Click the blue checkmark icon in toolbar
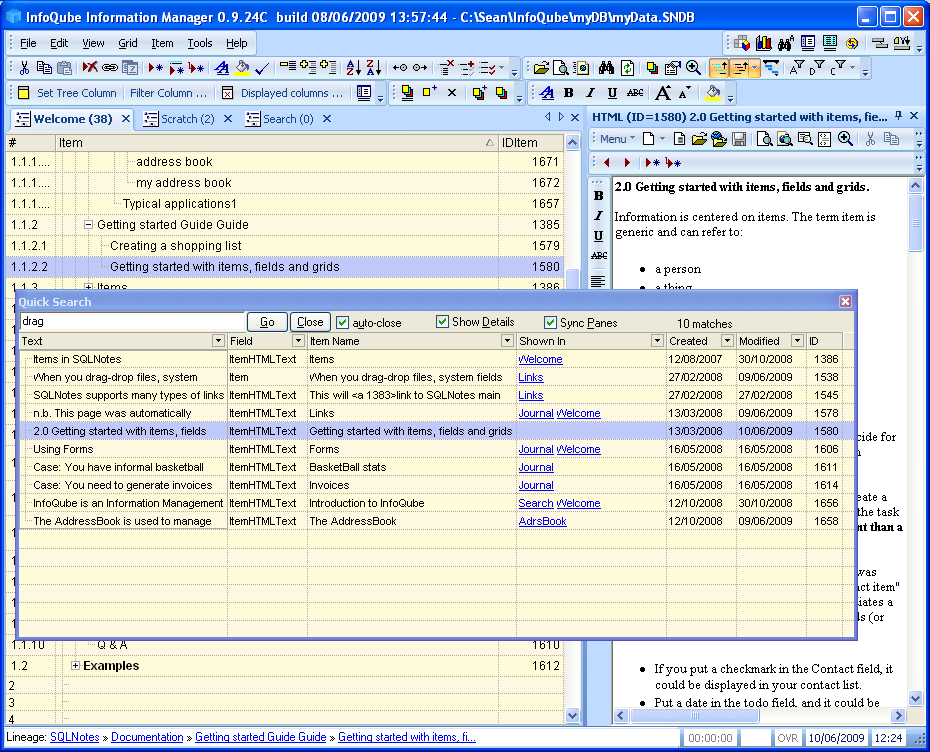This screenshot has width=930, height=752. coord(262,69)
